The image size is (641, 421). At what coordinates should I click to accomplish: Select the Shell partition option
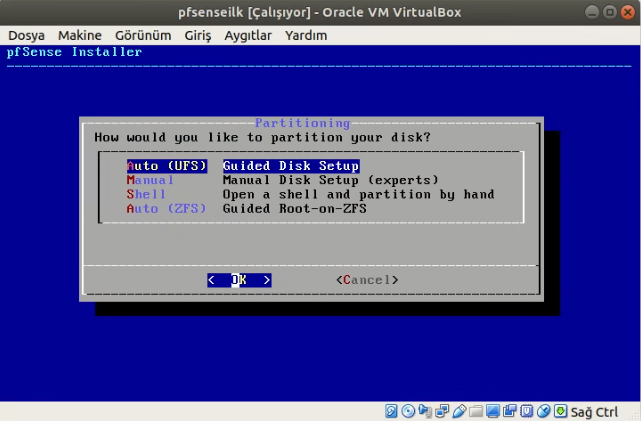tap(146, 195)
